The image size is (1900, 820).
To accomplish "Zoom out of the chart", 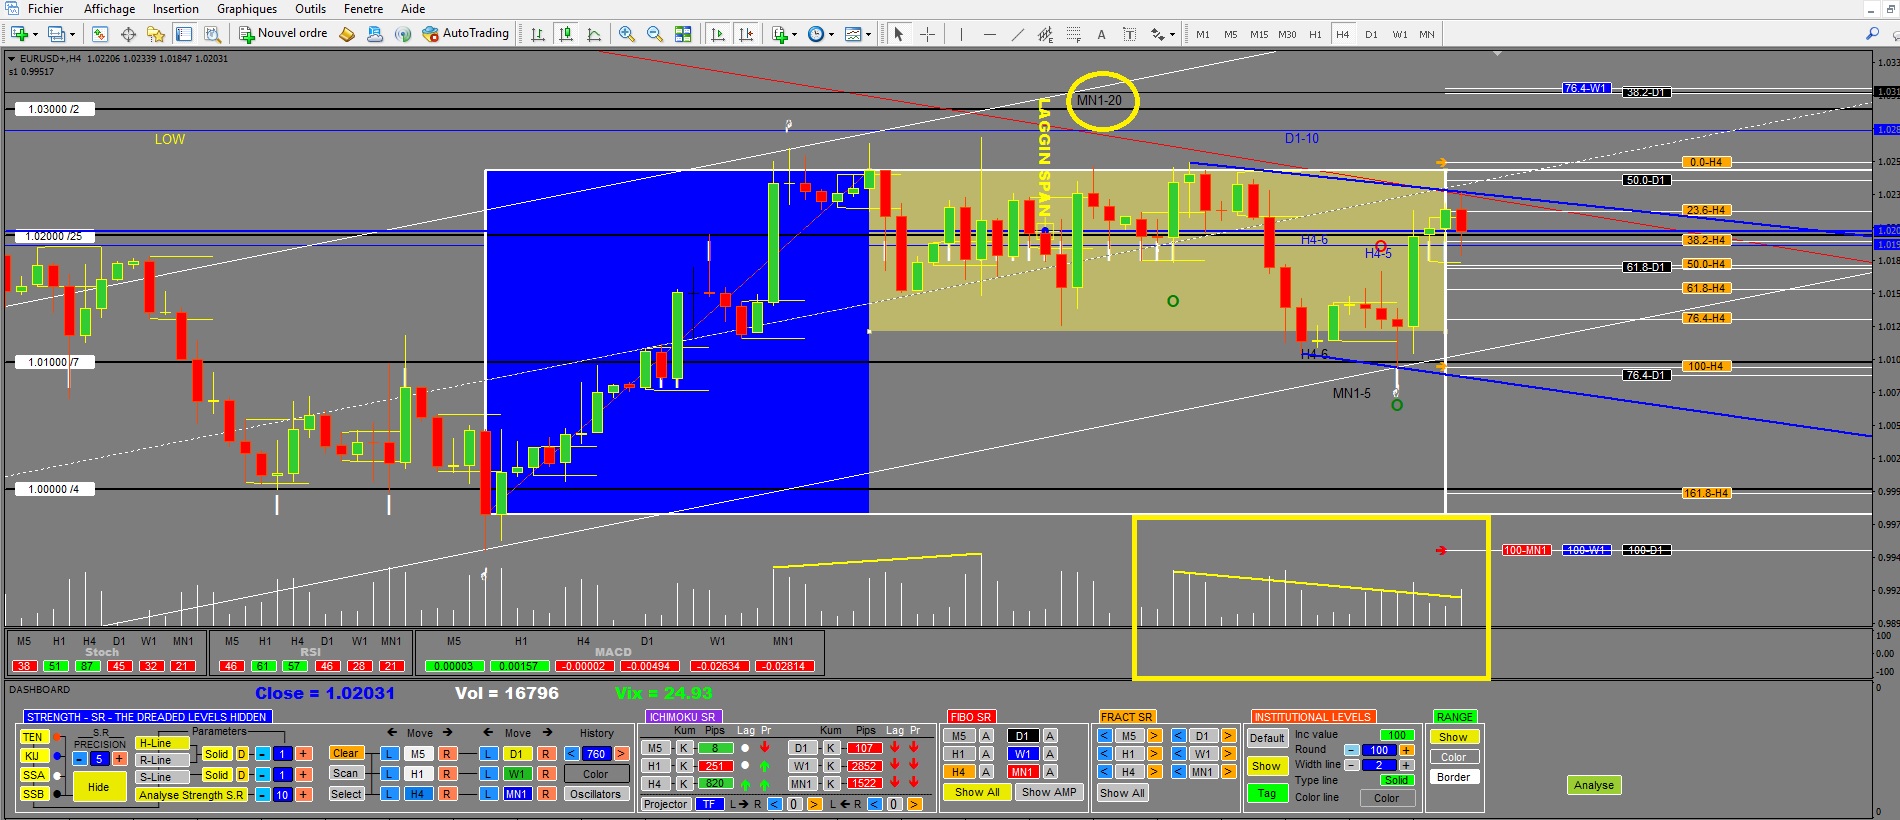I will [655, 34].
